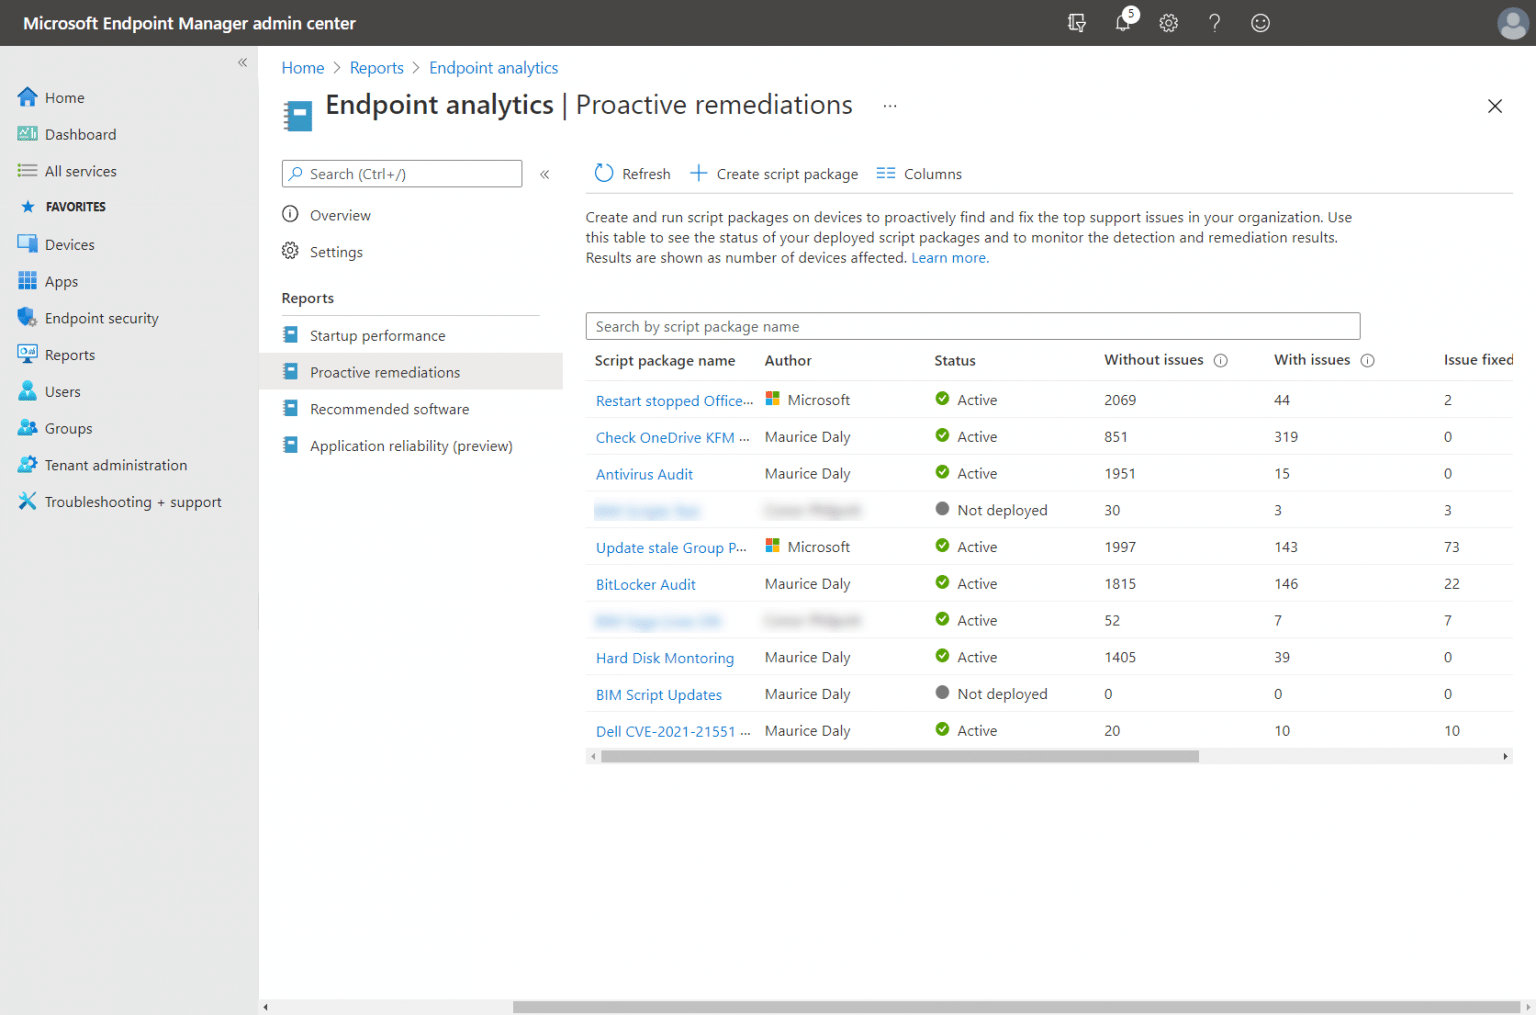This screenshot has width=1536, height=1015.
Task: Collapse the left navigation pane
Action: point(242,62)
